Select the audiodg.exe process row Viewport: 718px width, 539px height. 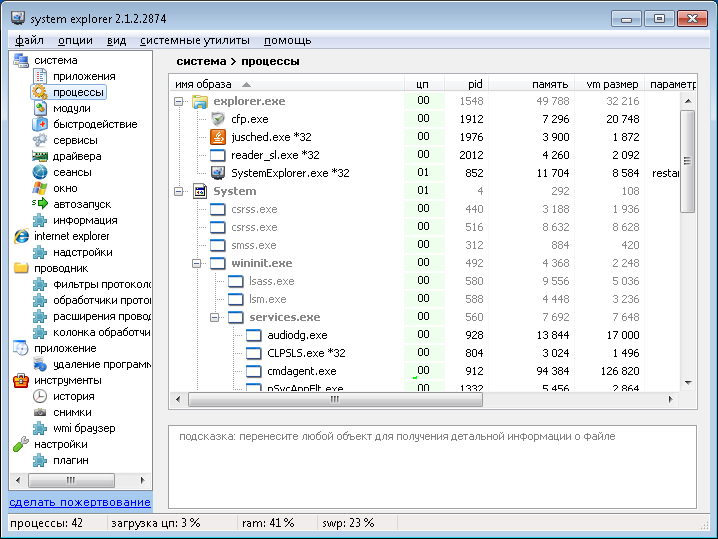[424, 335]
